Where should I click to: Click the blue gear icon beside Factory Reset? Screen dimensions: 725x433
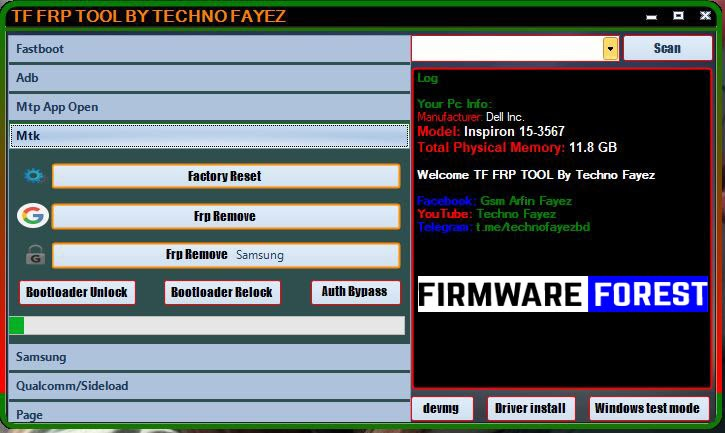coord(34,176)
